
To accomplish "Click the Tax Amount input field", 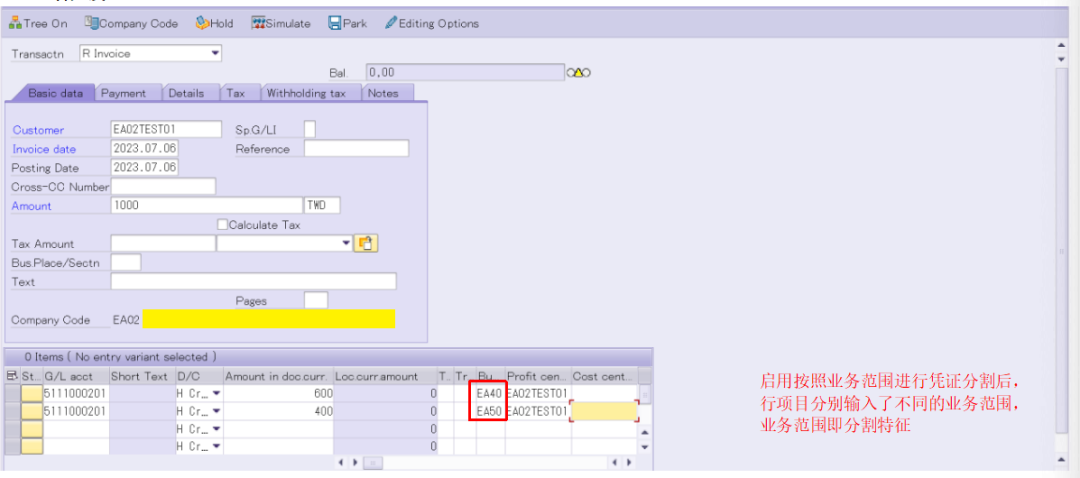I will [x=163, y=243].
